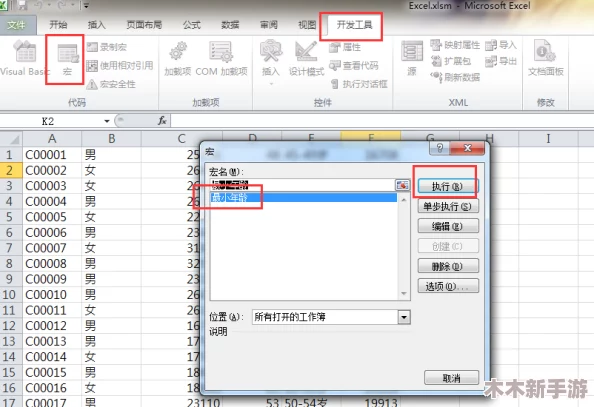Select row 2 header

point(10,171)
